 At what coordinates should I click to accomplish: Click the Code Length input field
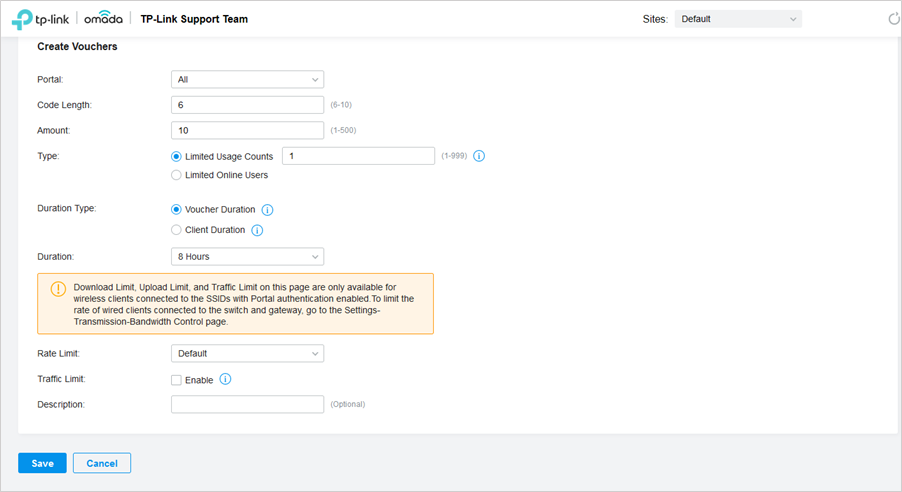point(247,105)
